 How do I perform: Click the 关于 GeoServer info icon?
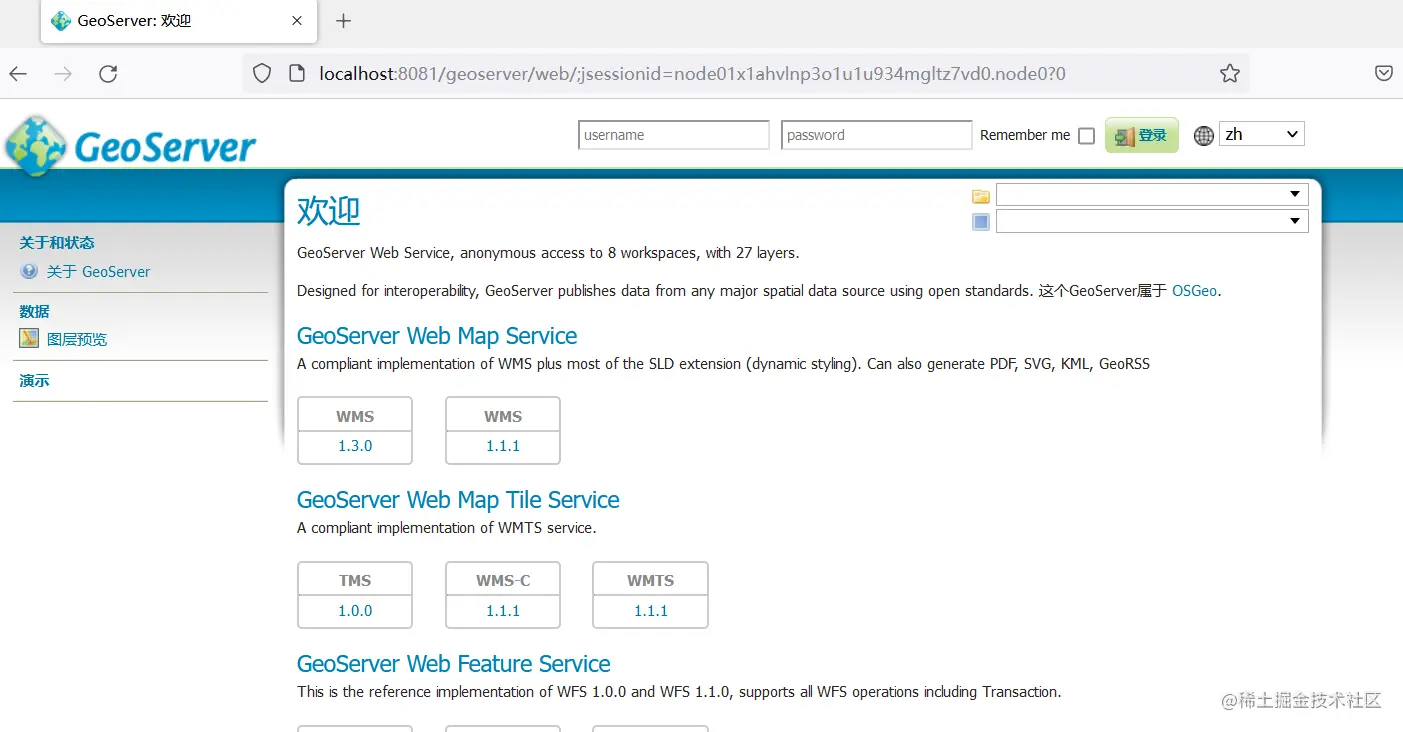click(29, 271)
